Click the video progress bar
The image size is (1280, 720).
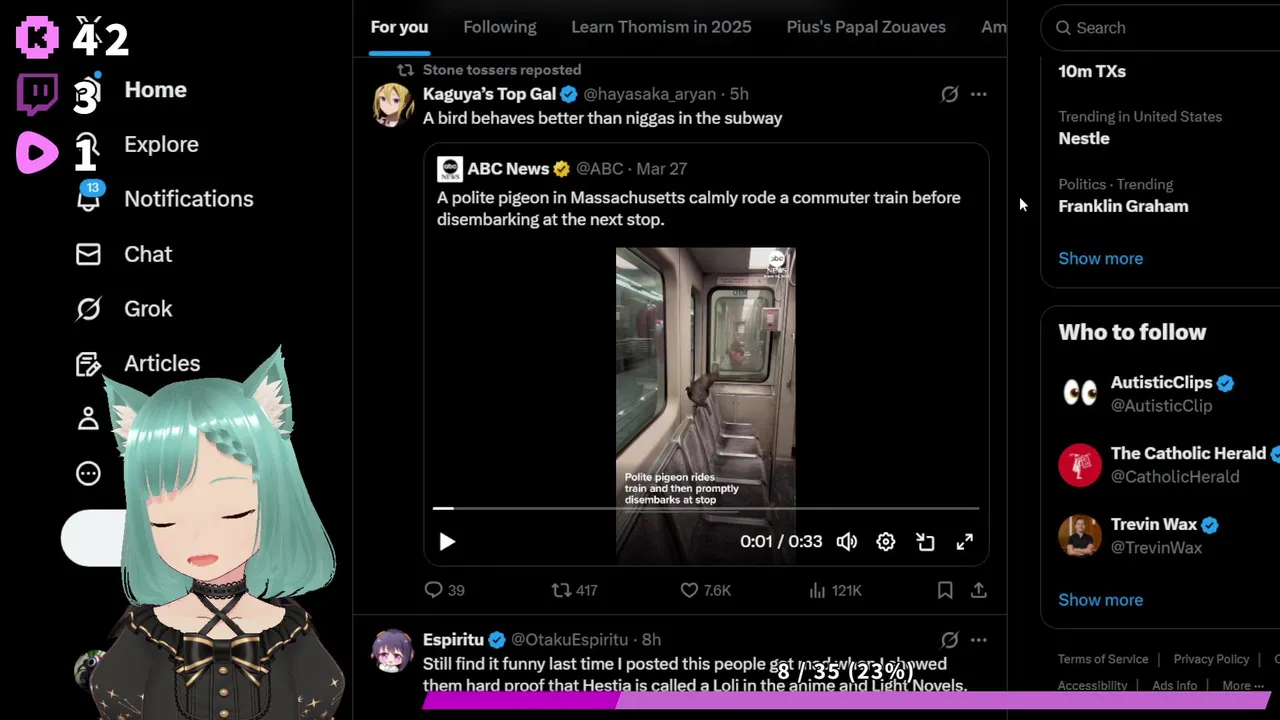coord(705,509)
